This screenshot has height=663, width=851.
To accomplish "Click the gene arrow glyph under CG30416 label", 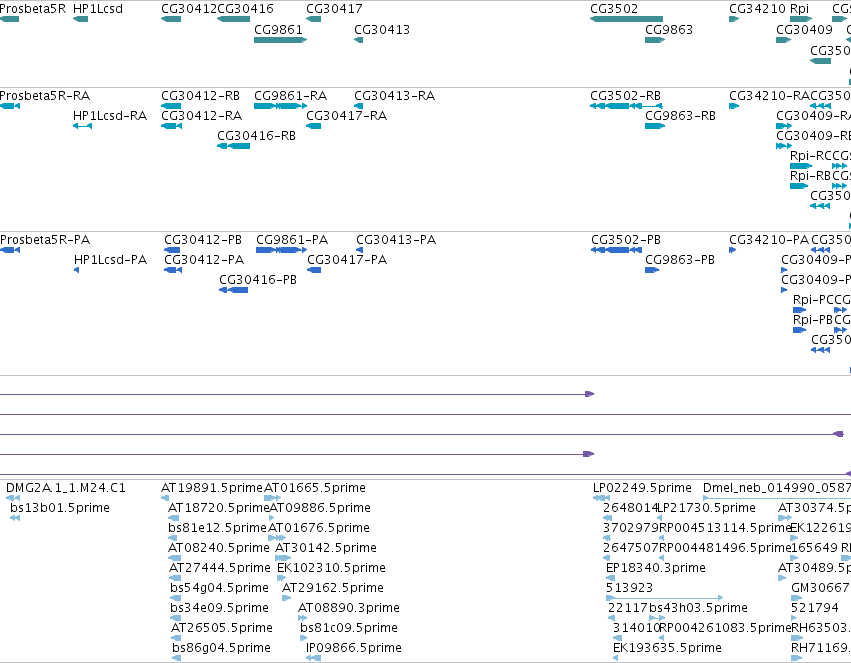I will (x=233, y=19).
